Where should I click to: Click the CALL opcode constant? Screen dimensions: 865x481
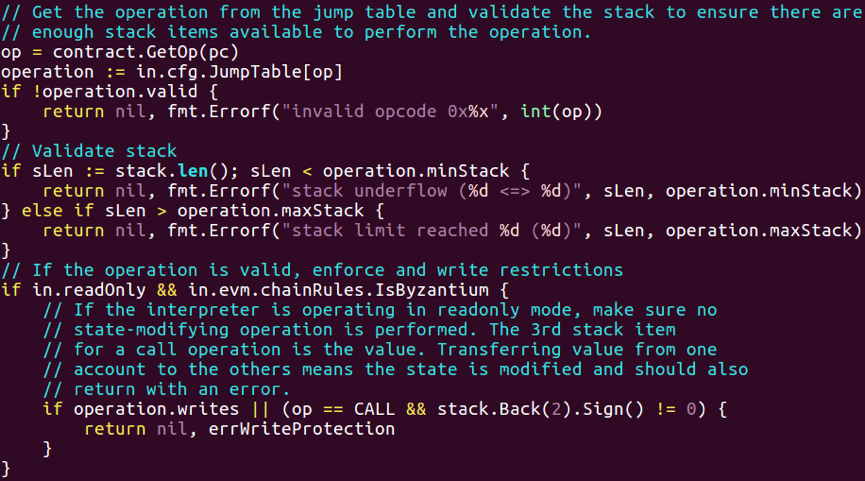pyautogui.click(x=374, y=409)
